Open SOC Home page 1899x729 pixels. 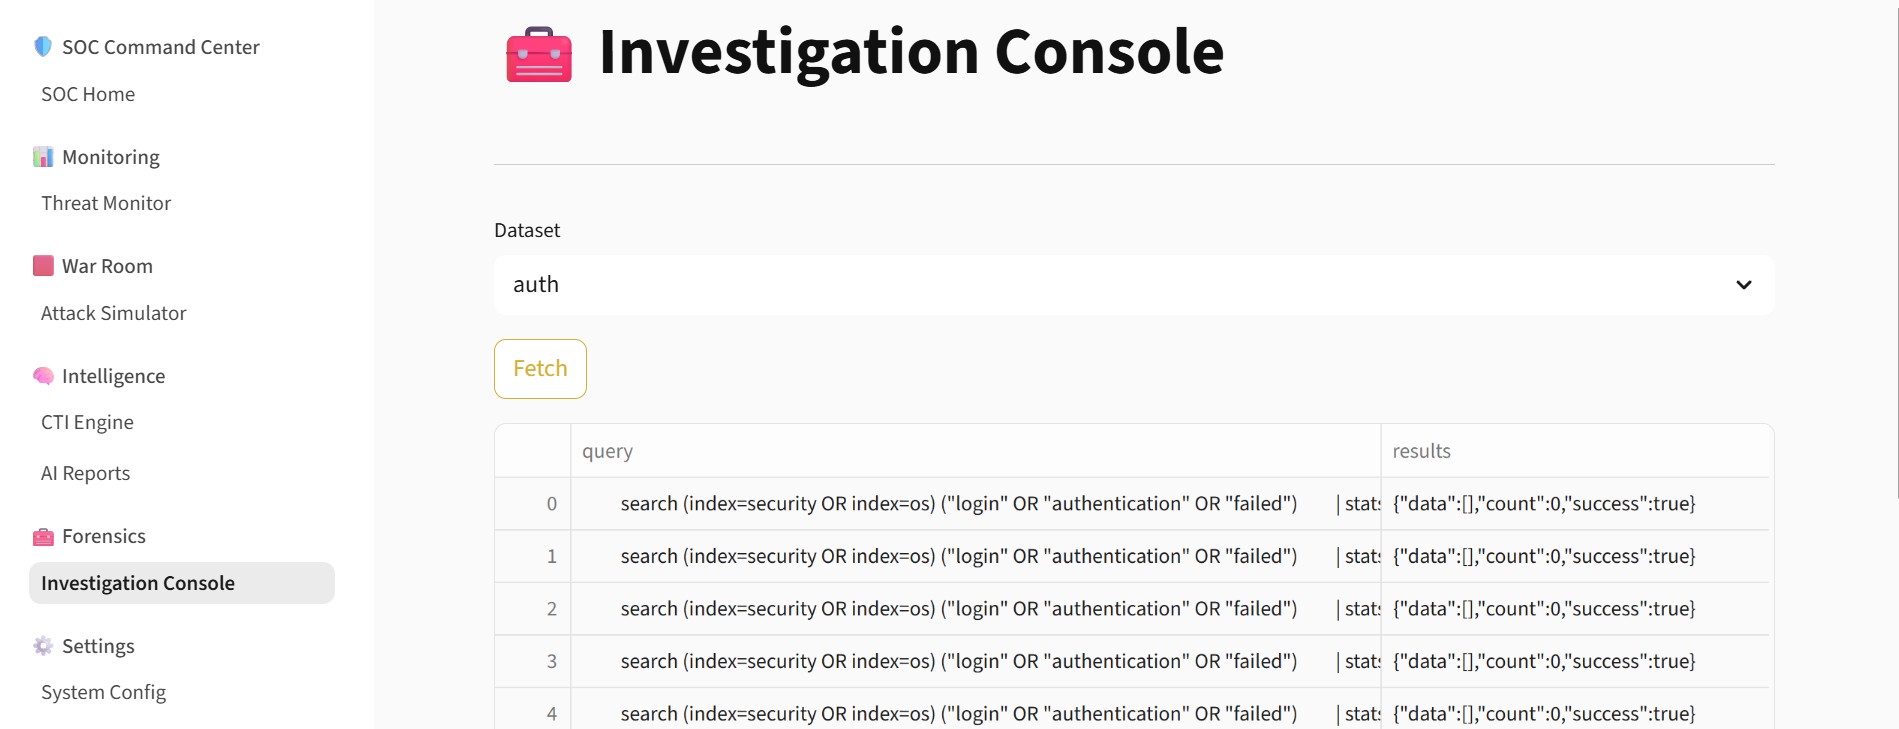(88, 94)
